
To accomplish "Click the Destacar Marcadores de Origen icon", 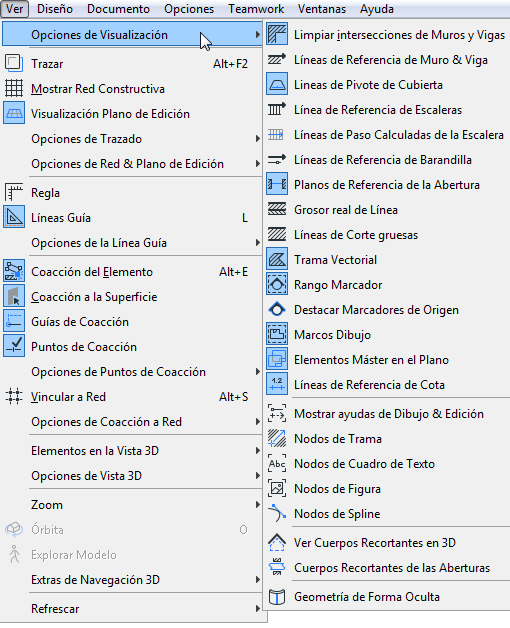I will pos(277,310).
